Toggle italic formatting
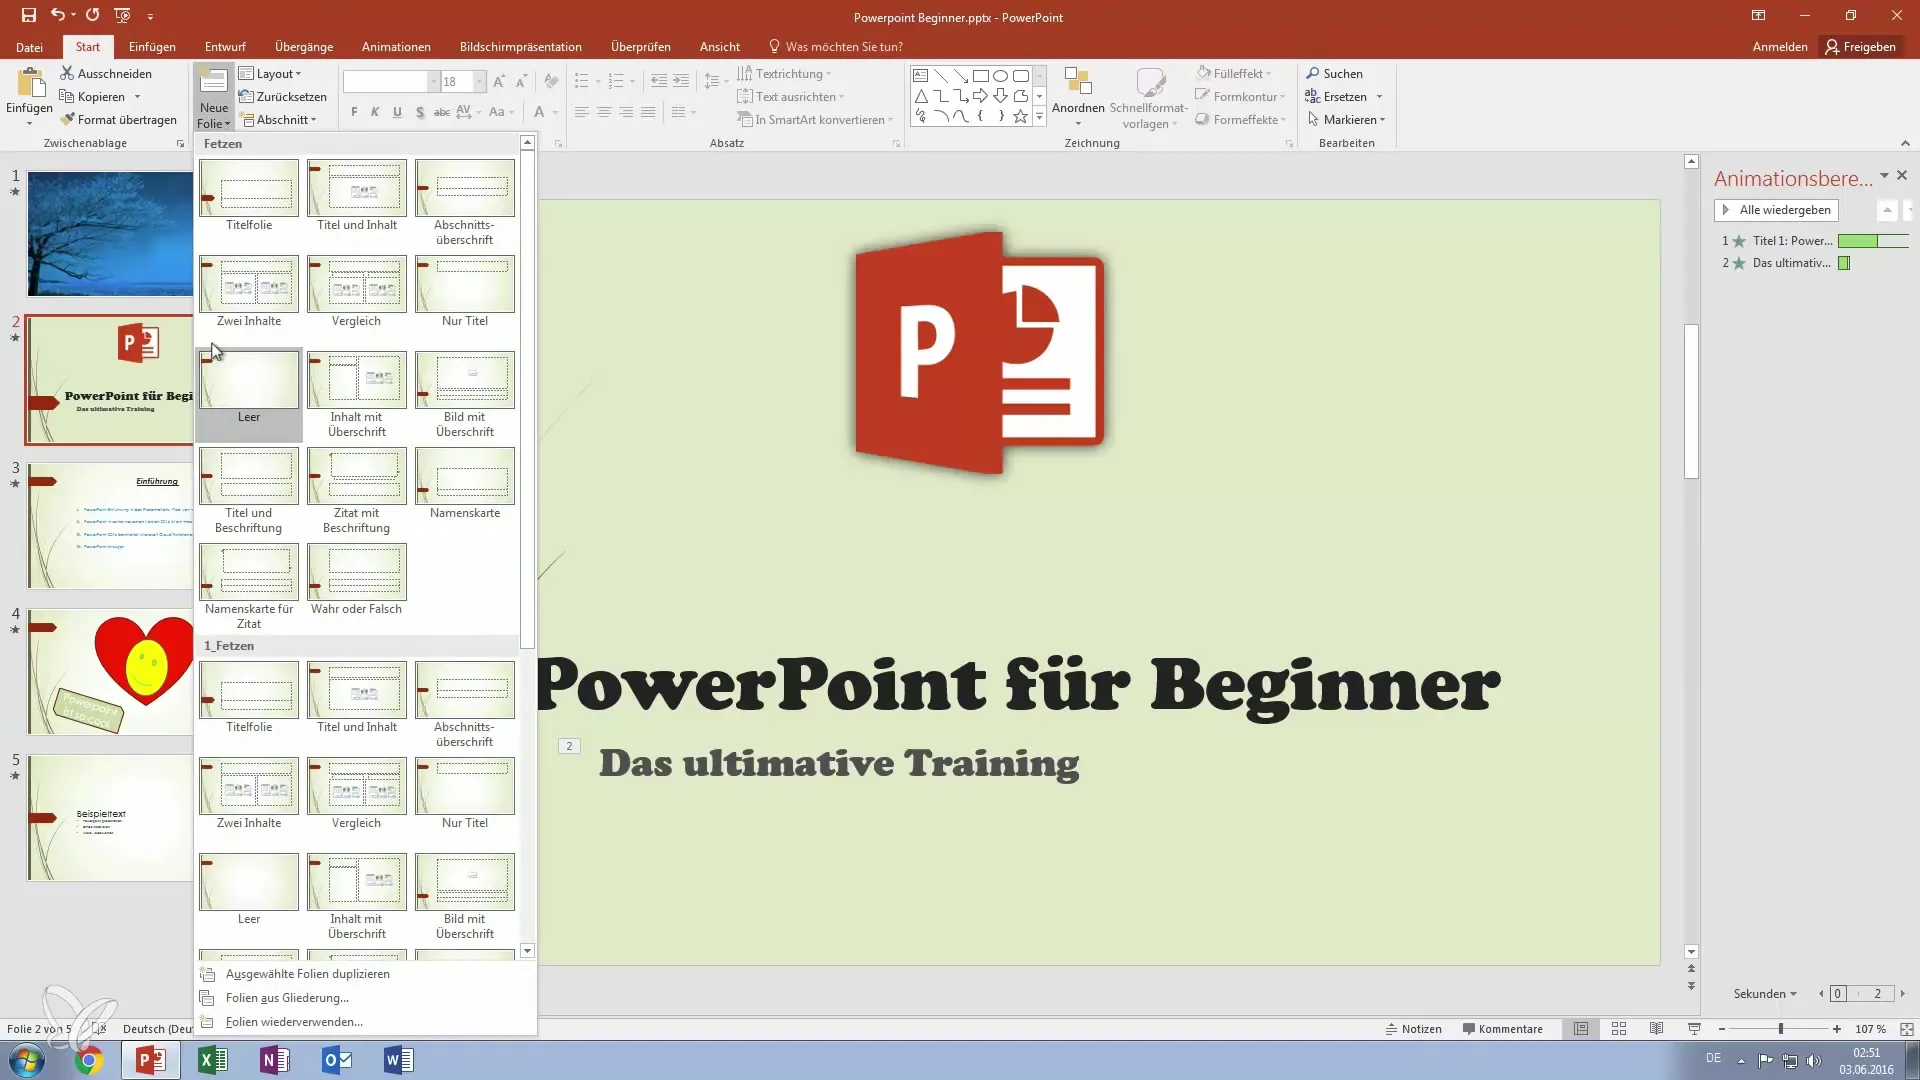The image size is (1920, 1080). pos(375,112)
